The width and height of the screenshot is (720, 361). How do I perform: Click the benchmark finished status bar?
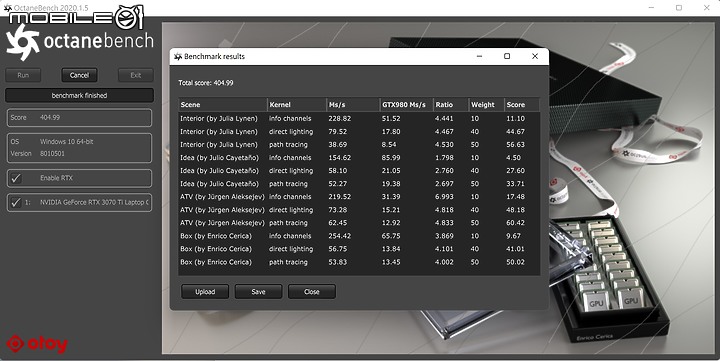point(79,96)
